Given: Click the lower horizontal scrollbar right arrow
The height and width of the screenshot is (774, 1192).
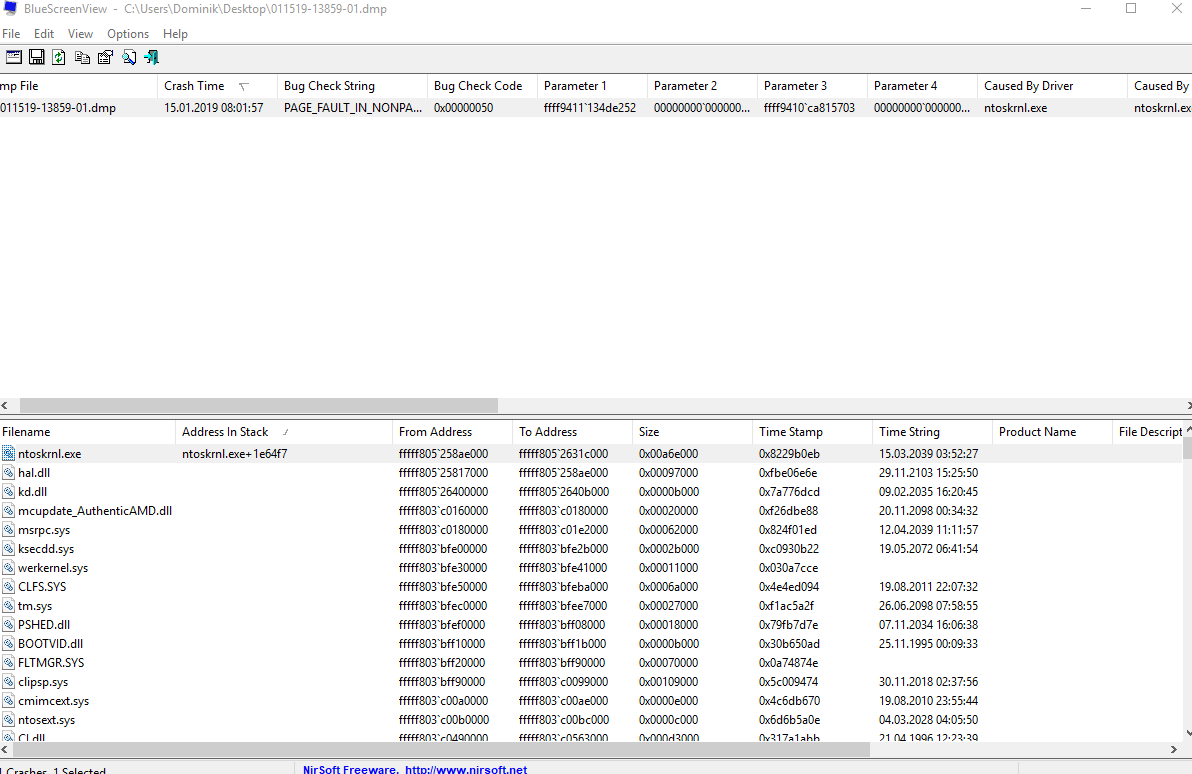Looking at the screenshot, I should pyautogui.click(x=1174, y=749).
